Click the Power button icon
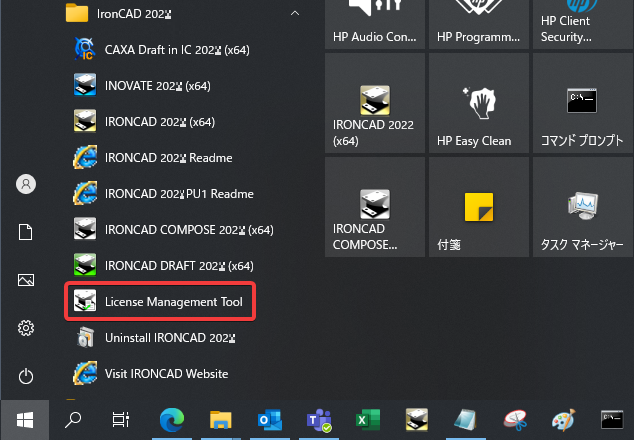 click(x=26, y=376)
